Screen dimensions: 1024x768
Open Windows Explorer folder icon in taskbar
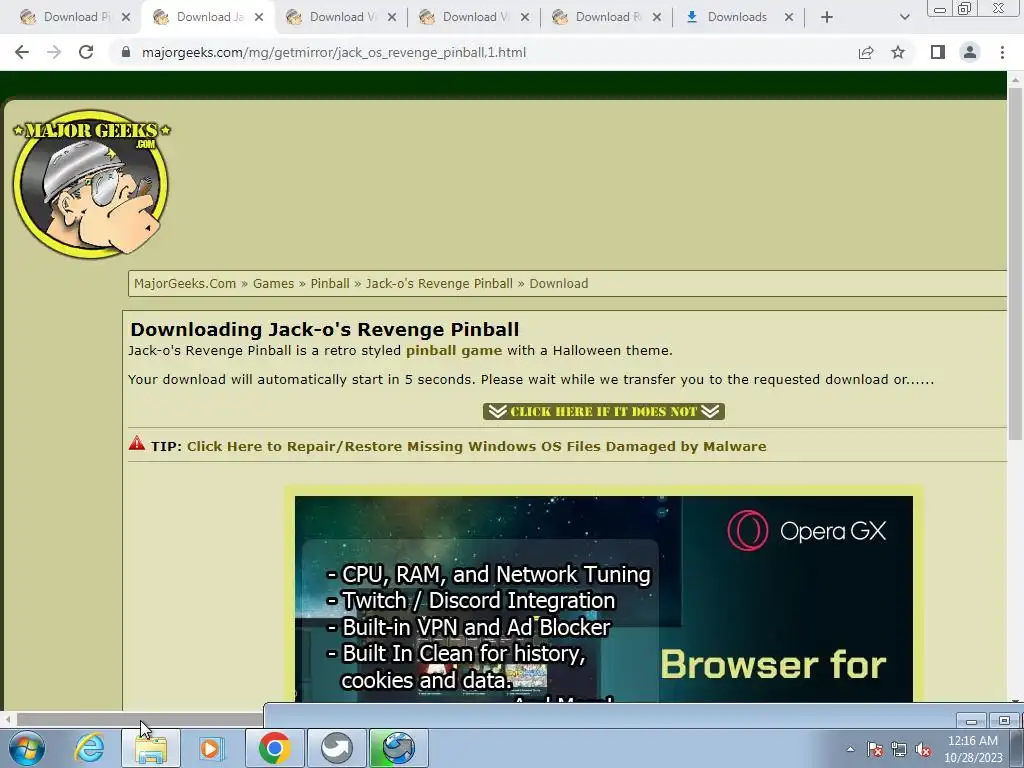point(151,748)
